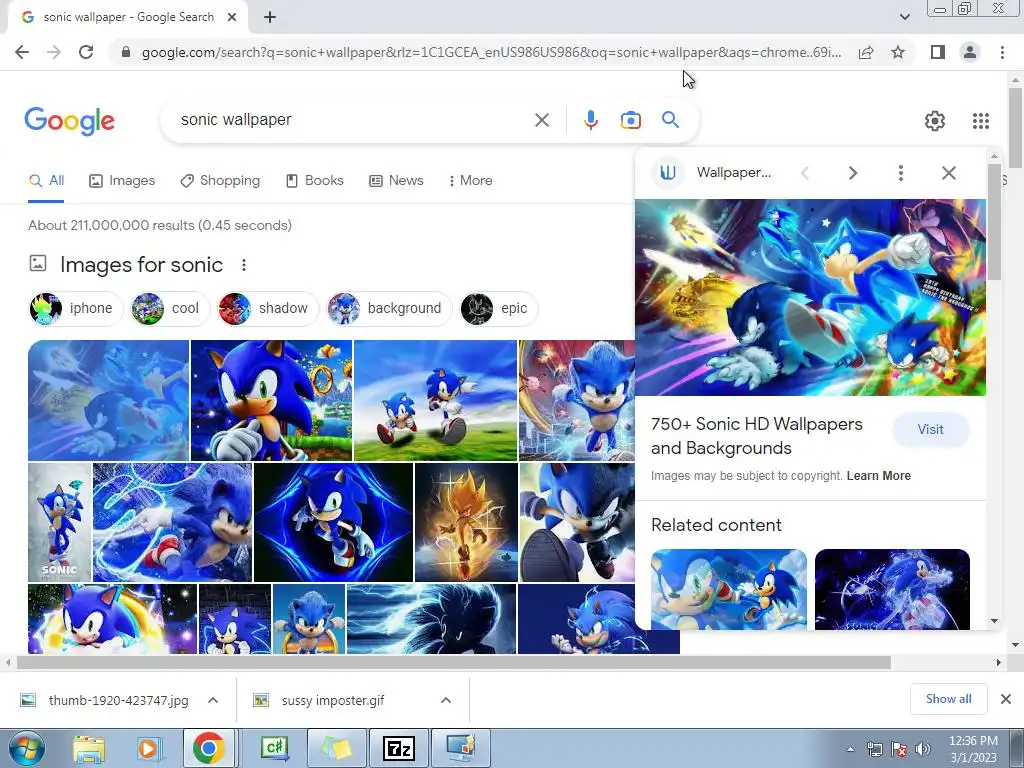Close the image preview panel
This screenshot has height=768, width=1024.
coord(949,173)
